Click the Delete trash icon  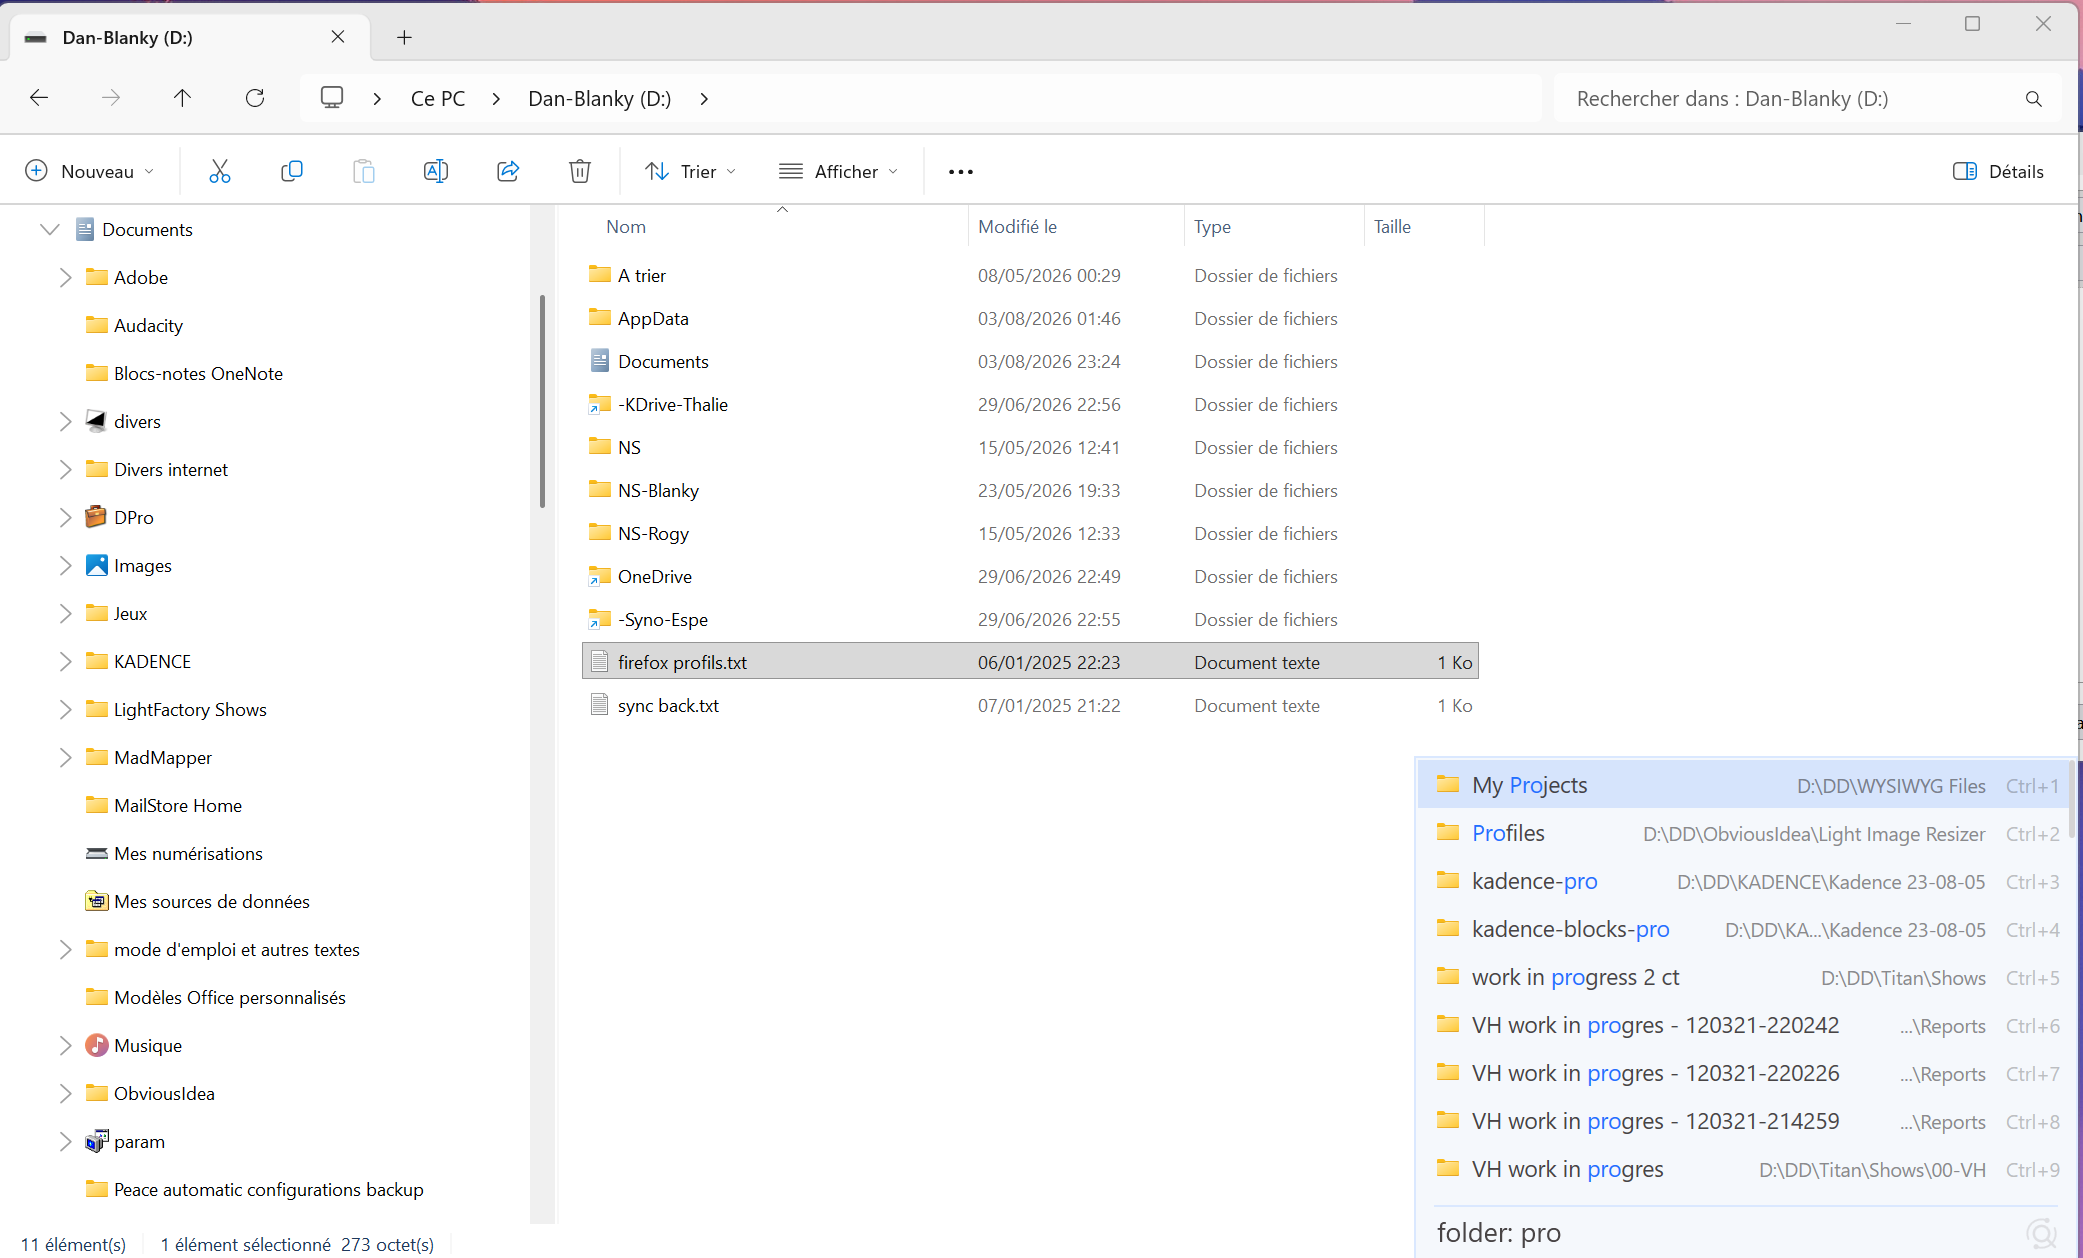coord(580,171)
